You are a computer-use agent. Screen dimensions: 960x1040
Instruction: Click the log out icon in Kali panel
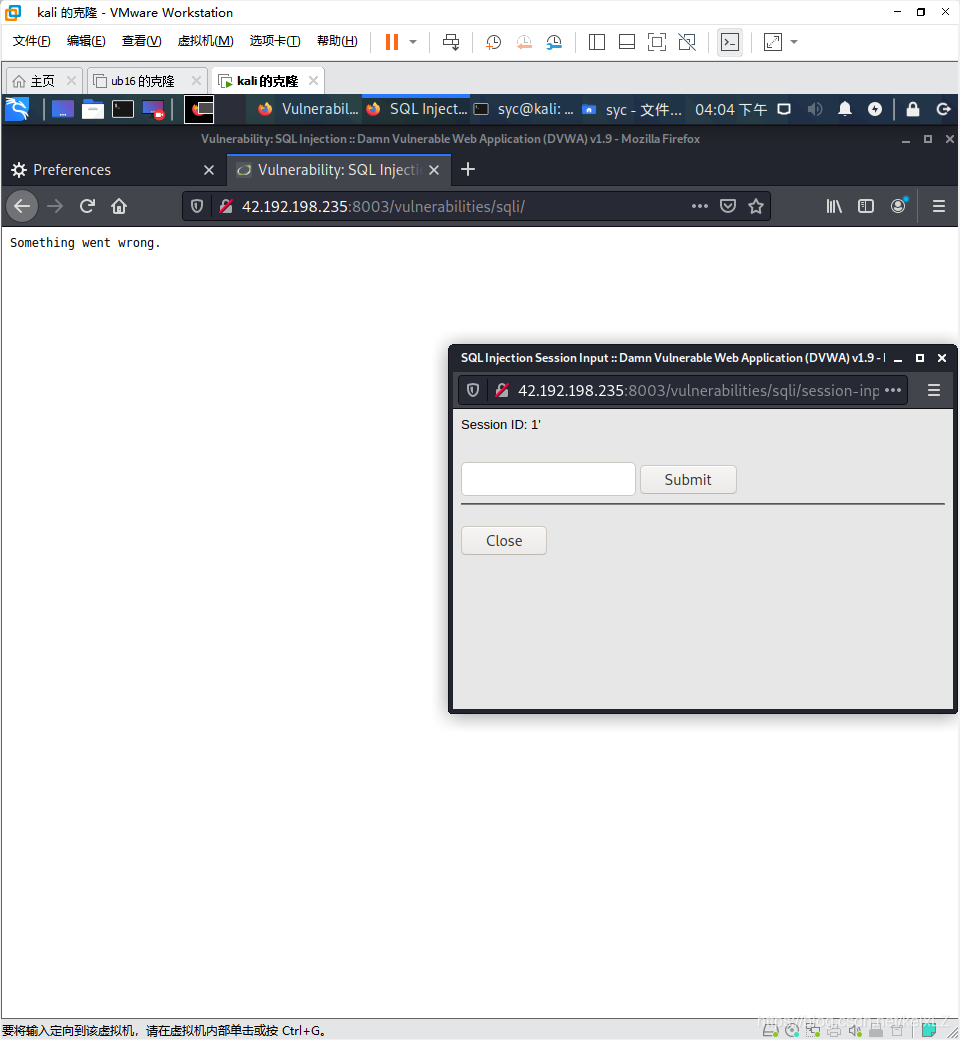tap(943, 109)
